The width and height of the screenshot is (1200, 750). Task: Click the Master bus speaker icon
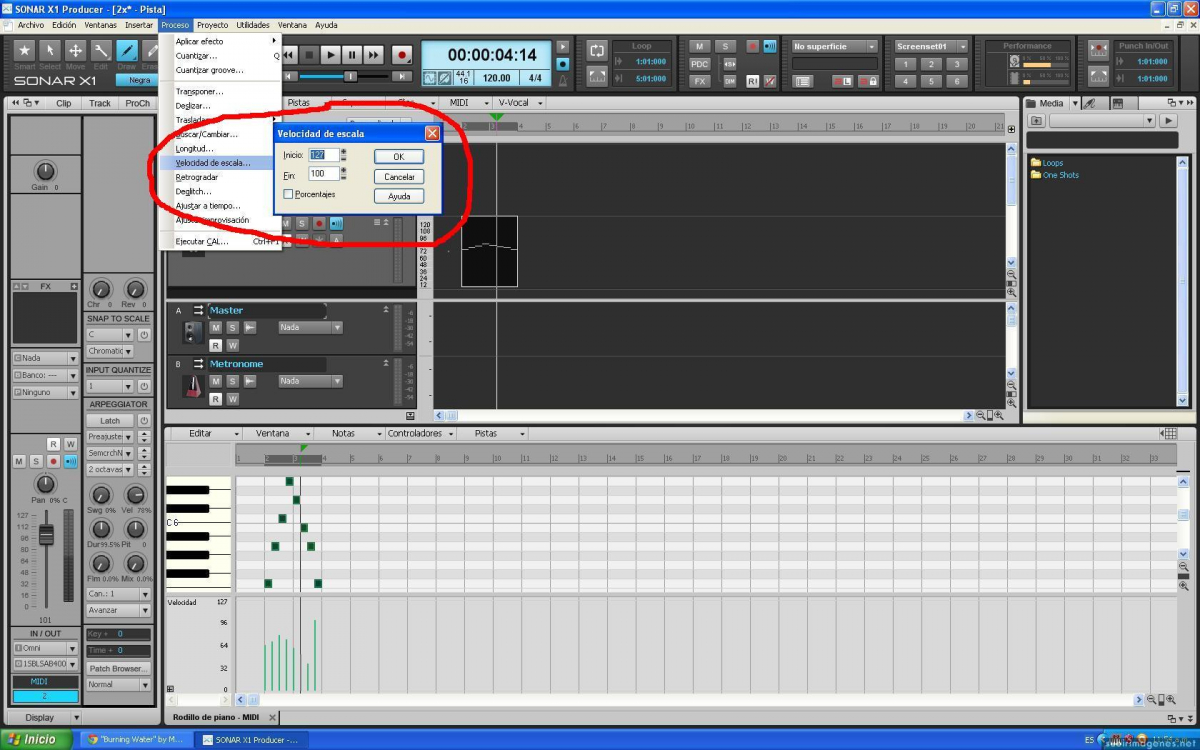click(x=192, y=335)
